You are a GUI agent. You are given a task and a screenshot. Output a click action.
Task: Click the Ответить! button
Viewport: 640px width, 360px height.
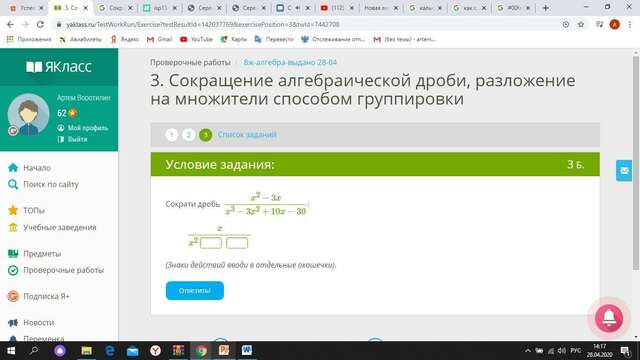coord(195,291)
